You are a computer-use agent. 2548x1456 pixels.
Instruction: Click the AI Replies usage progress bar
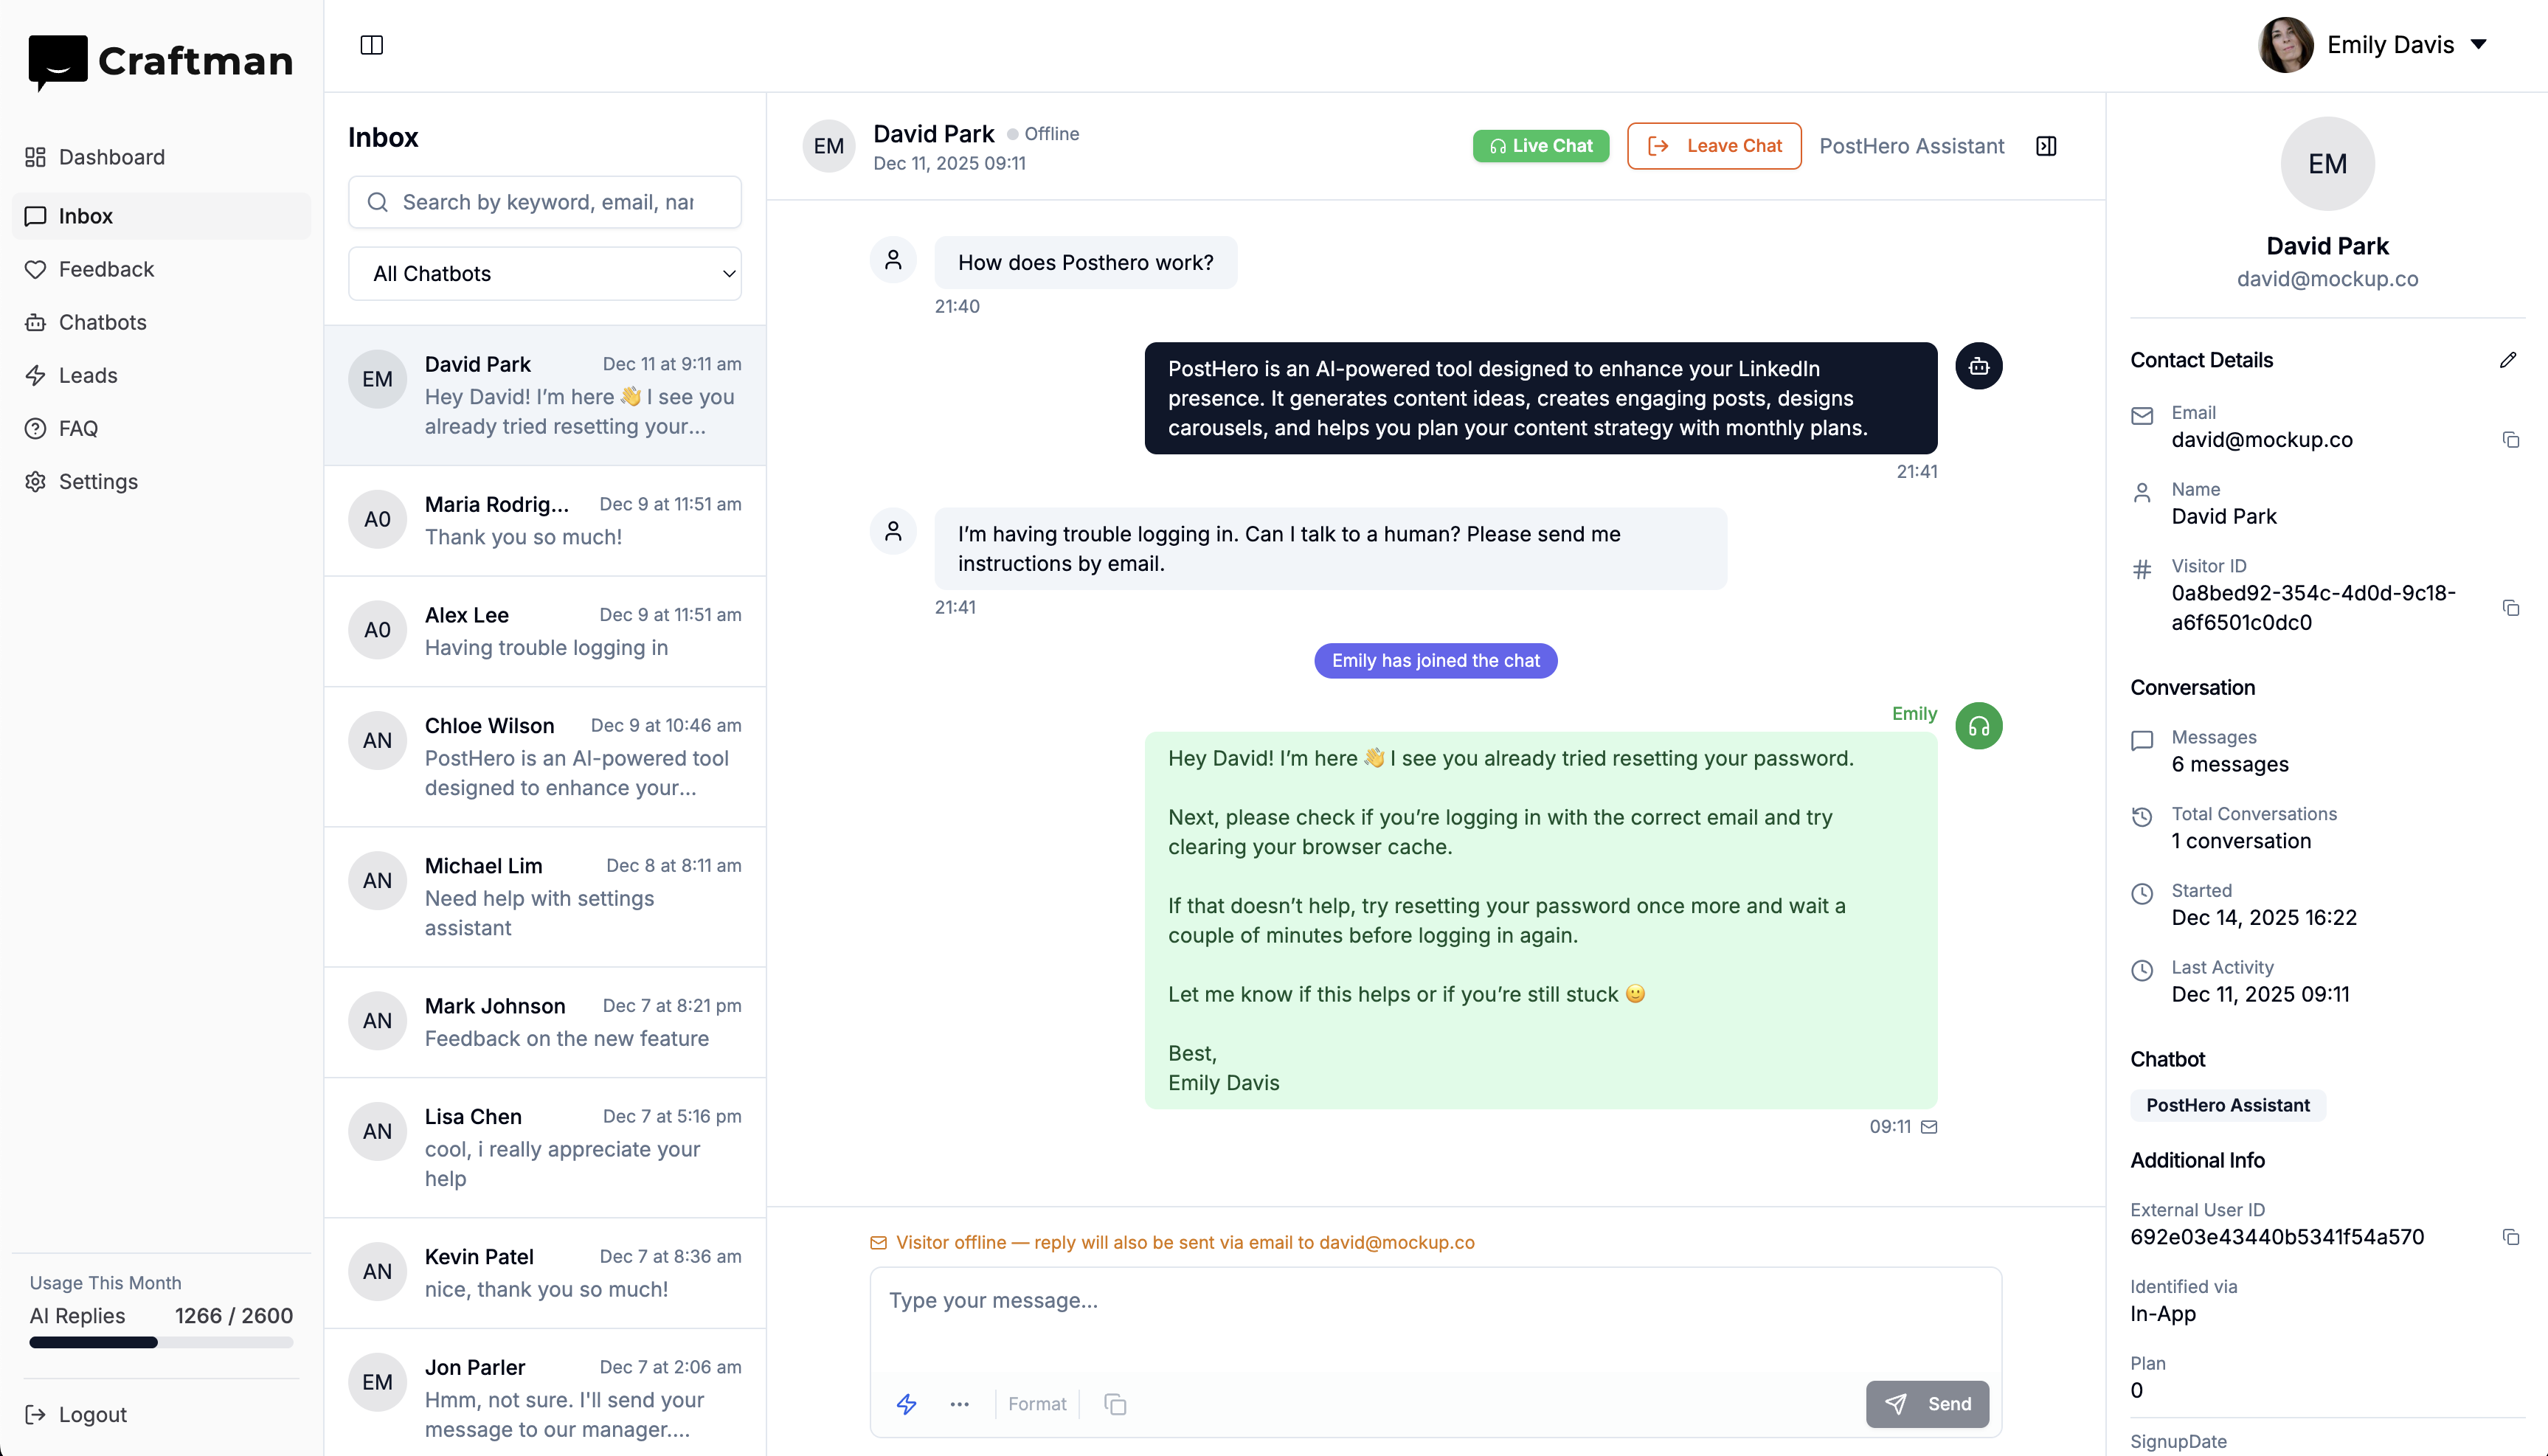[x=160, y=1344]
